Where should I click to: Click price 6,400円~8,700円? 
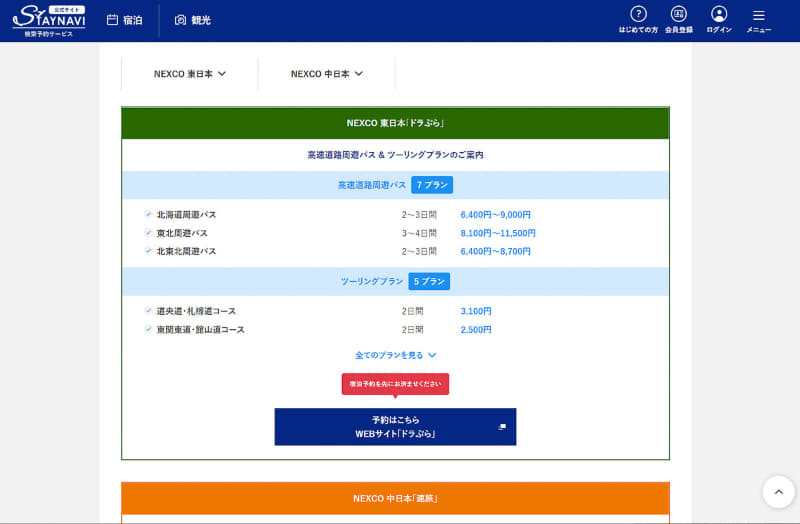[495, 252]
